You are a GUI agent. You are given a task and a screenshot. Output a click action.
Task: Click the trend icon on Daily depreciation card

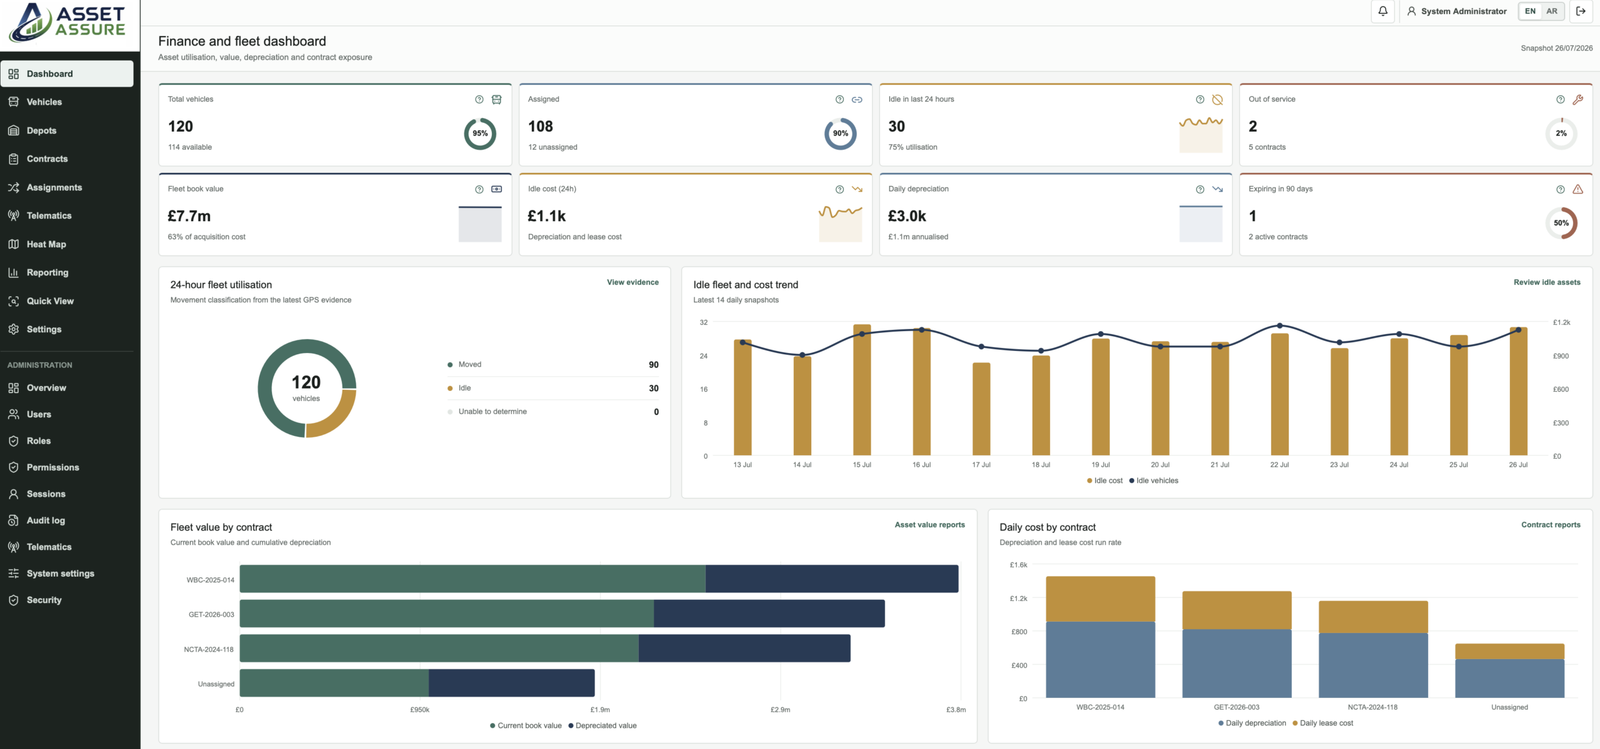[x=1217, y=189]
